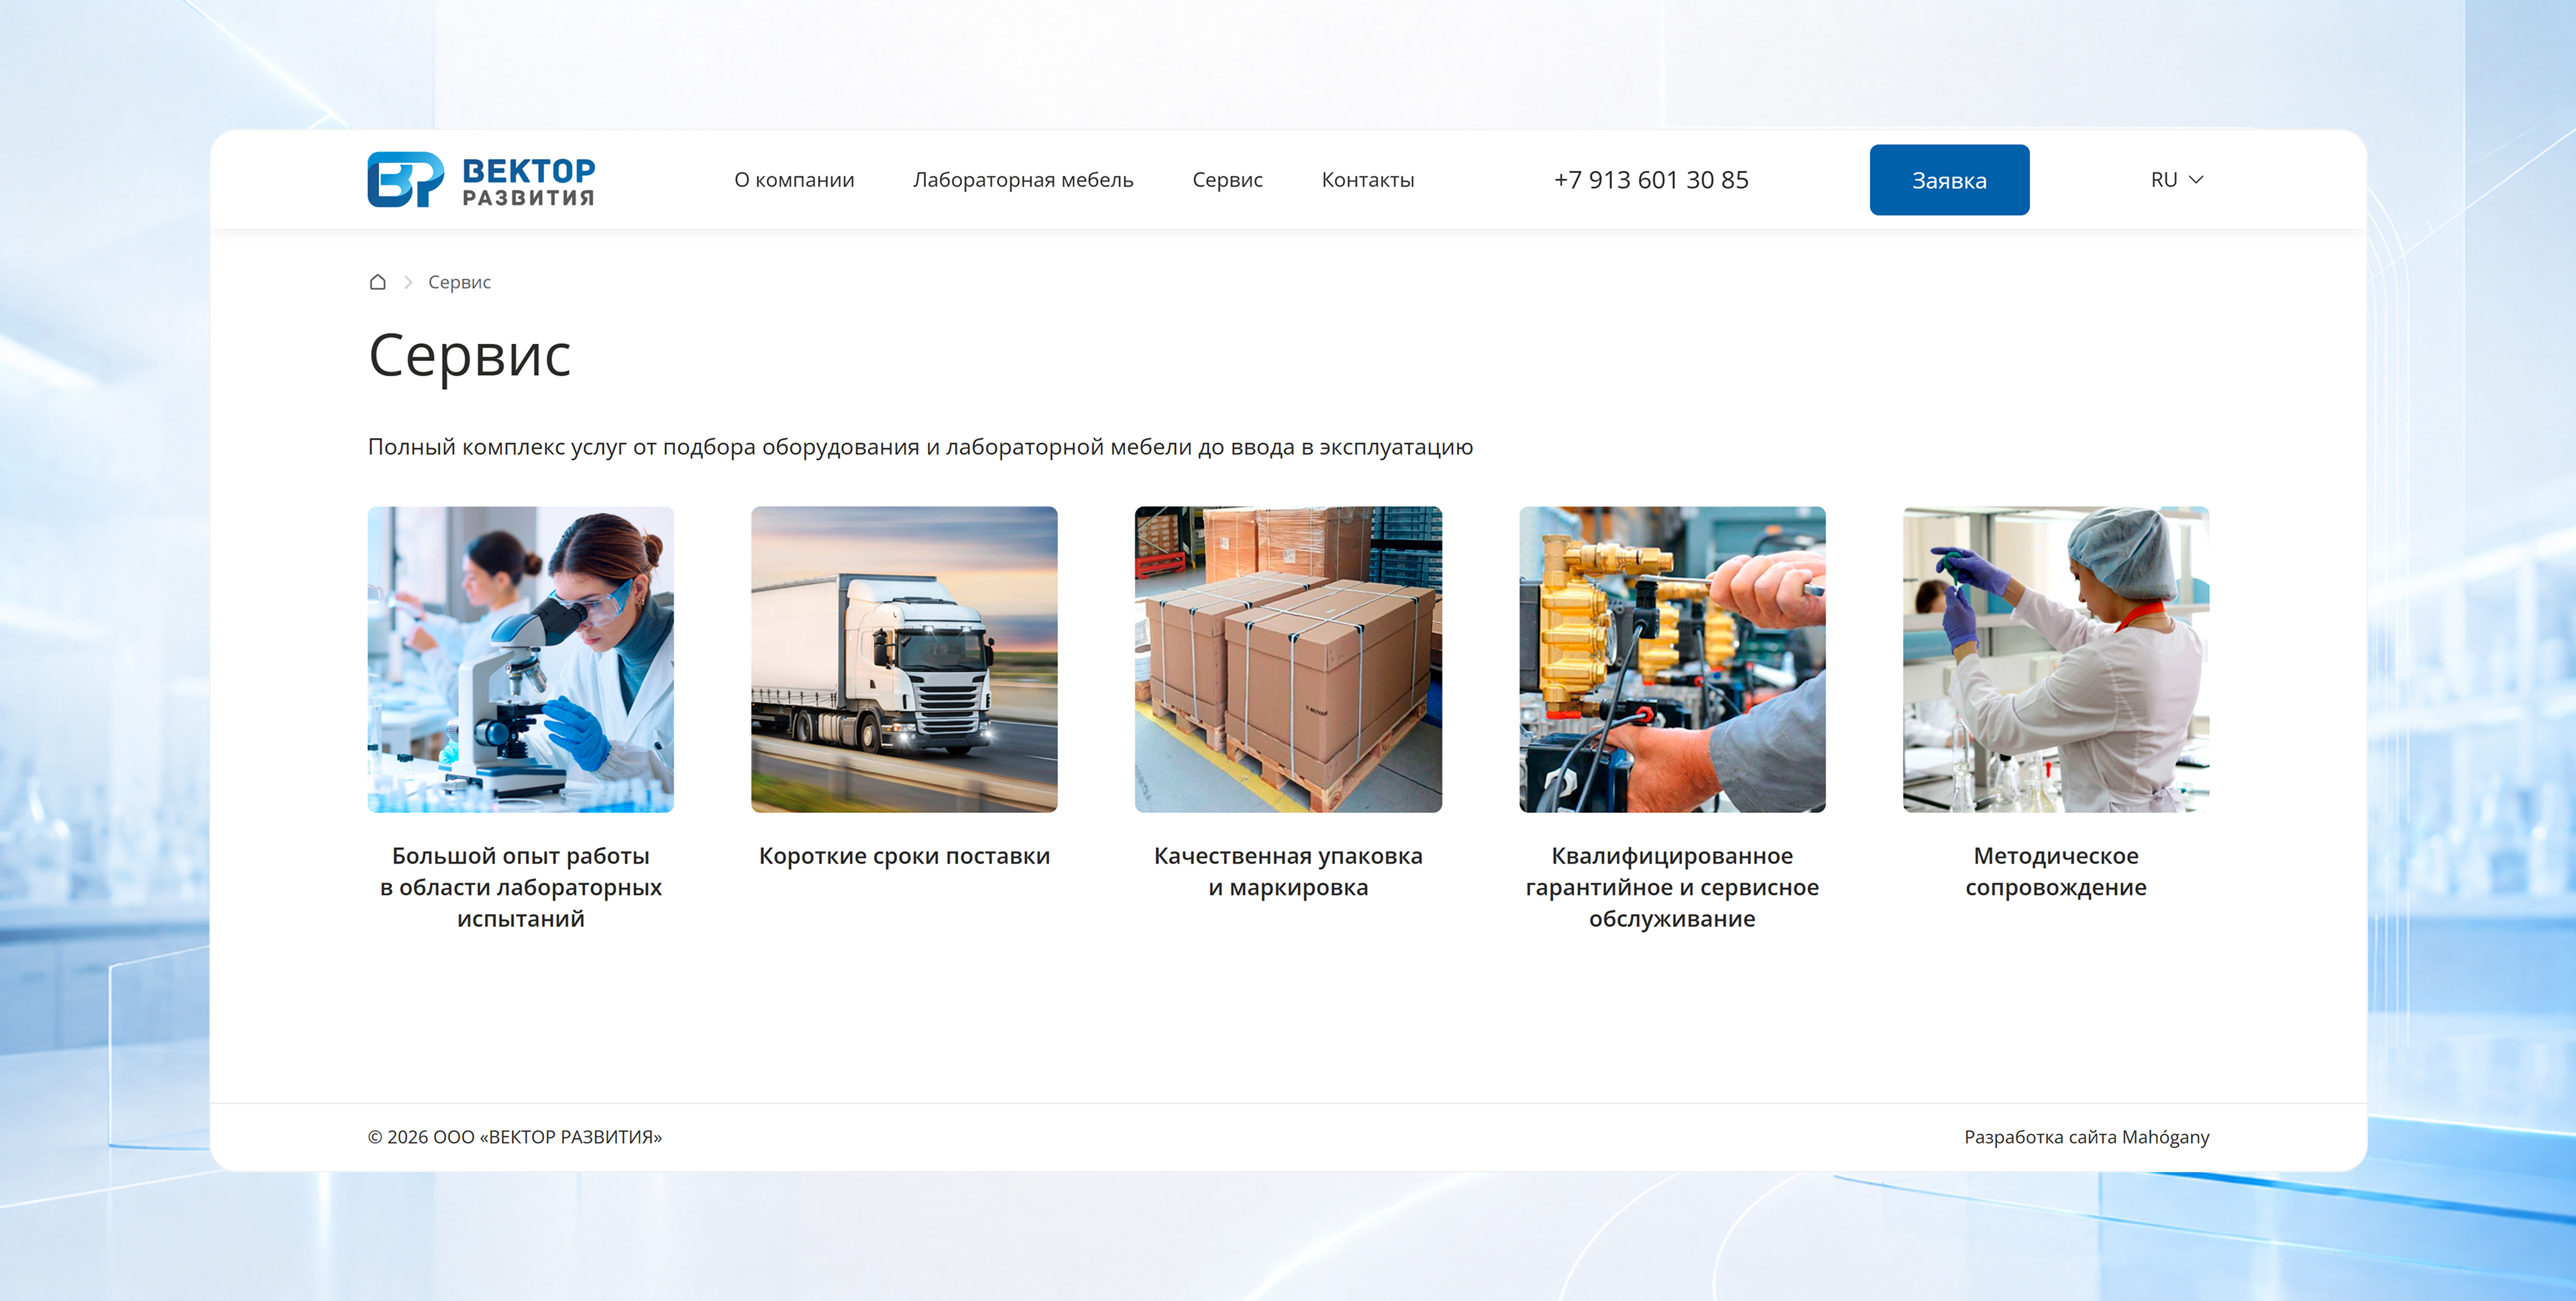The height and width of the screenshot is (1301, 2576).
Task: Open the warranty service repair thumbnail
Action: [1672, 659]
